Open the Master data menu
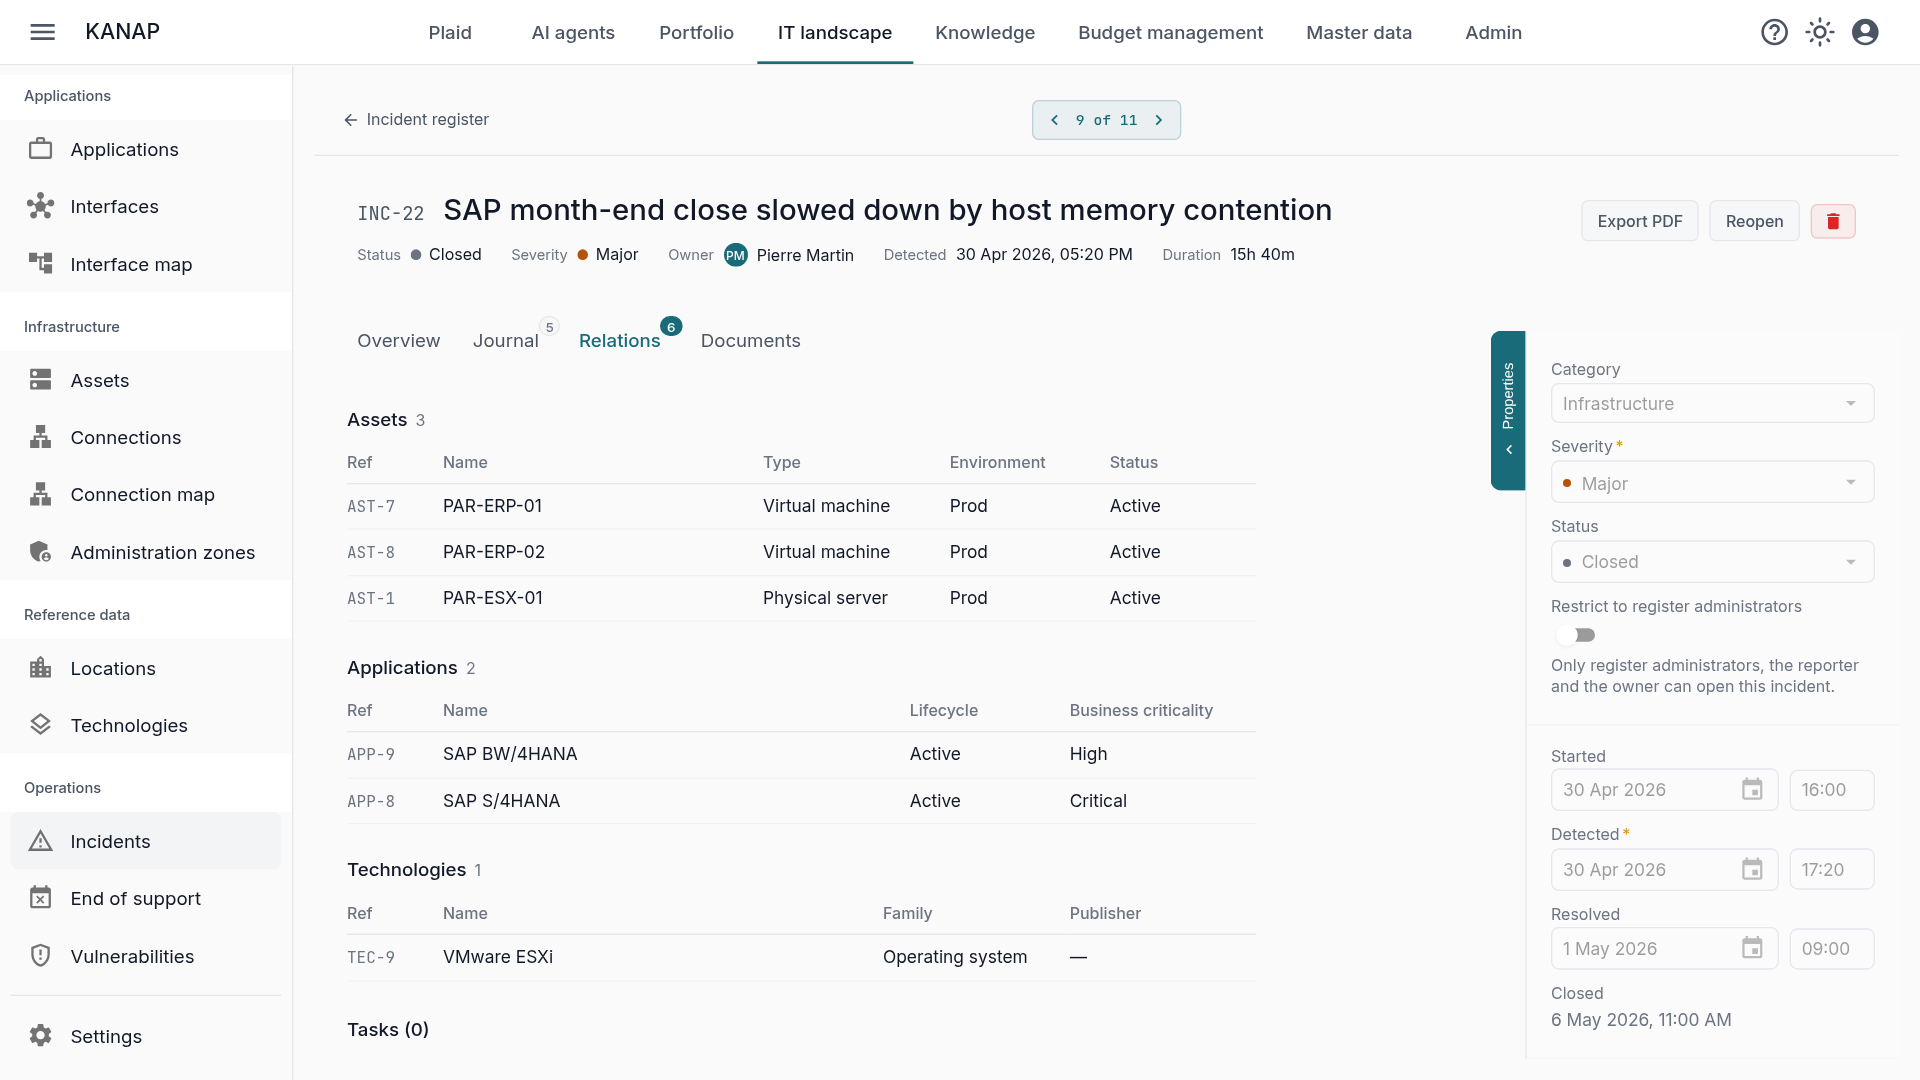Screen dimensions: 1920x1080 pyautogui.click(x=1359, y=32)
